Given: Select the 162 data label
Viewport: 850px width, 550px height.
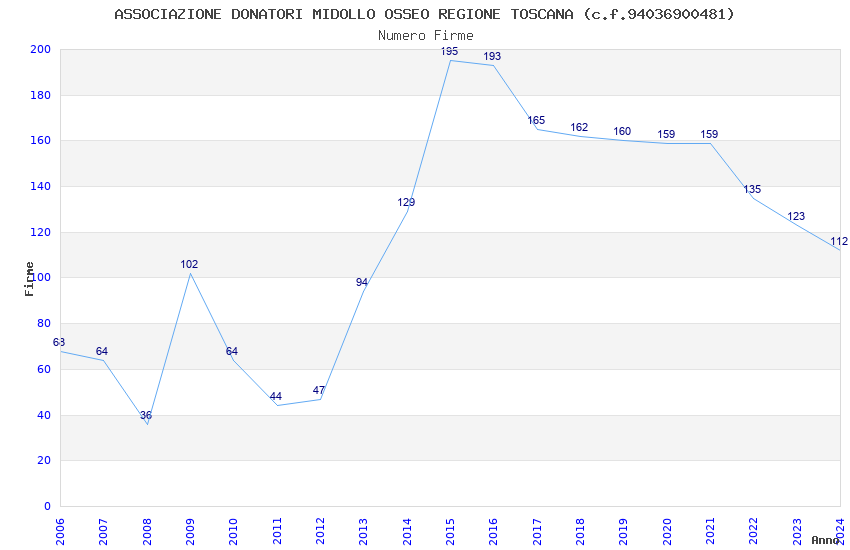Looking at the screenshot, I should (x=579, y=127).
